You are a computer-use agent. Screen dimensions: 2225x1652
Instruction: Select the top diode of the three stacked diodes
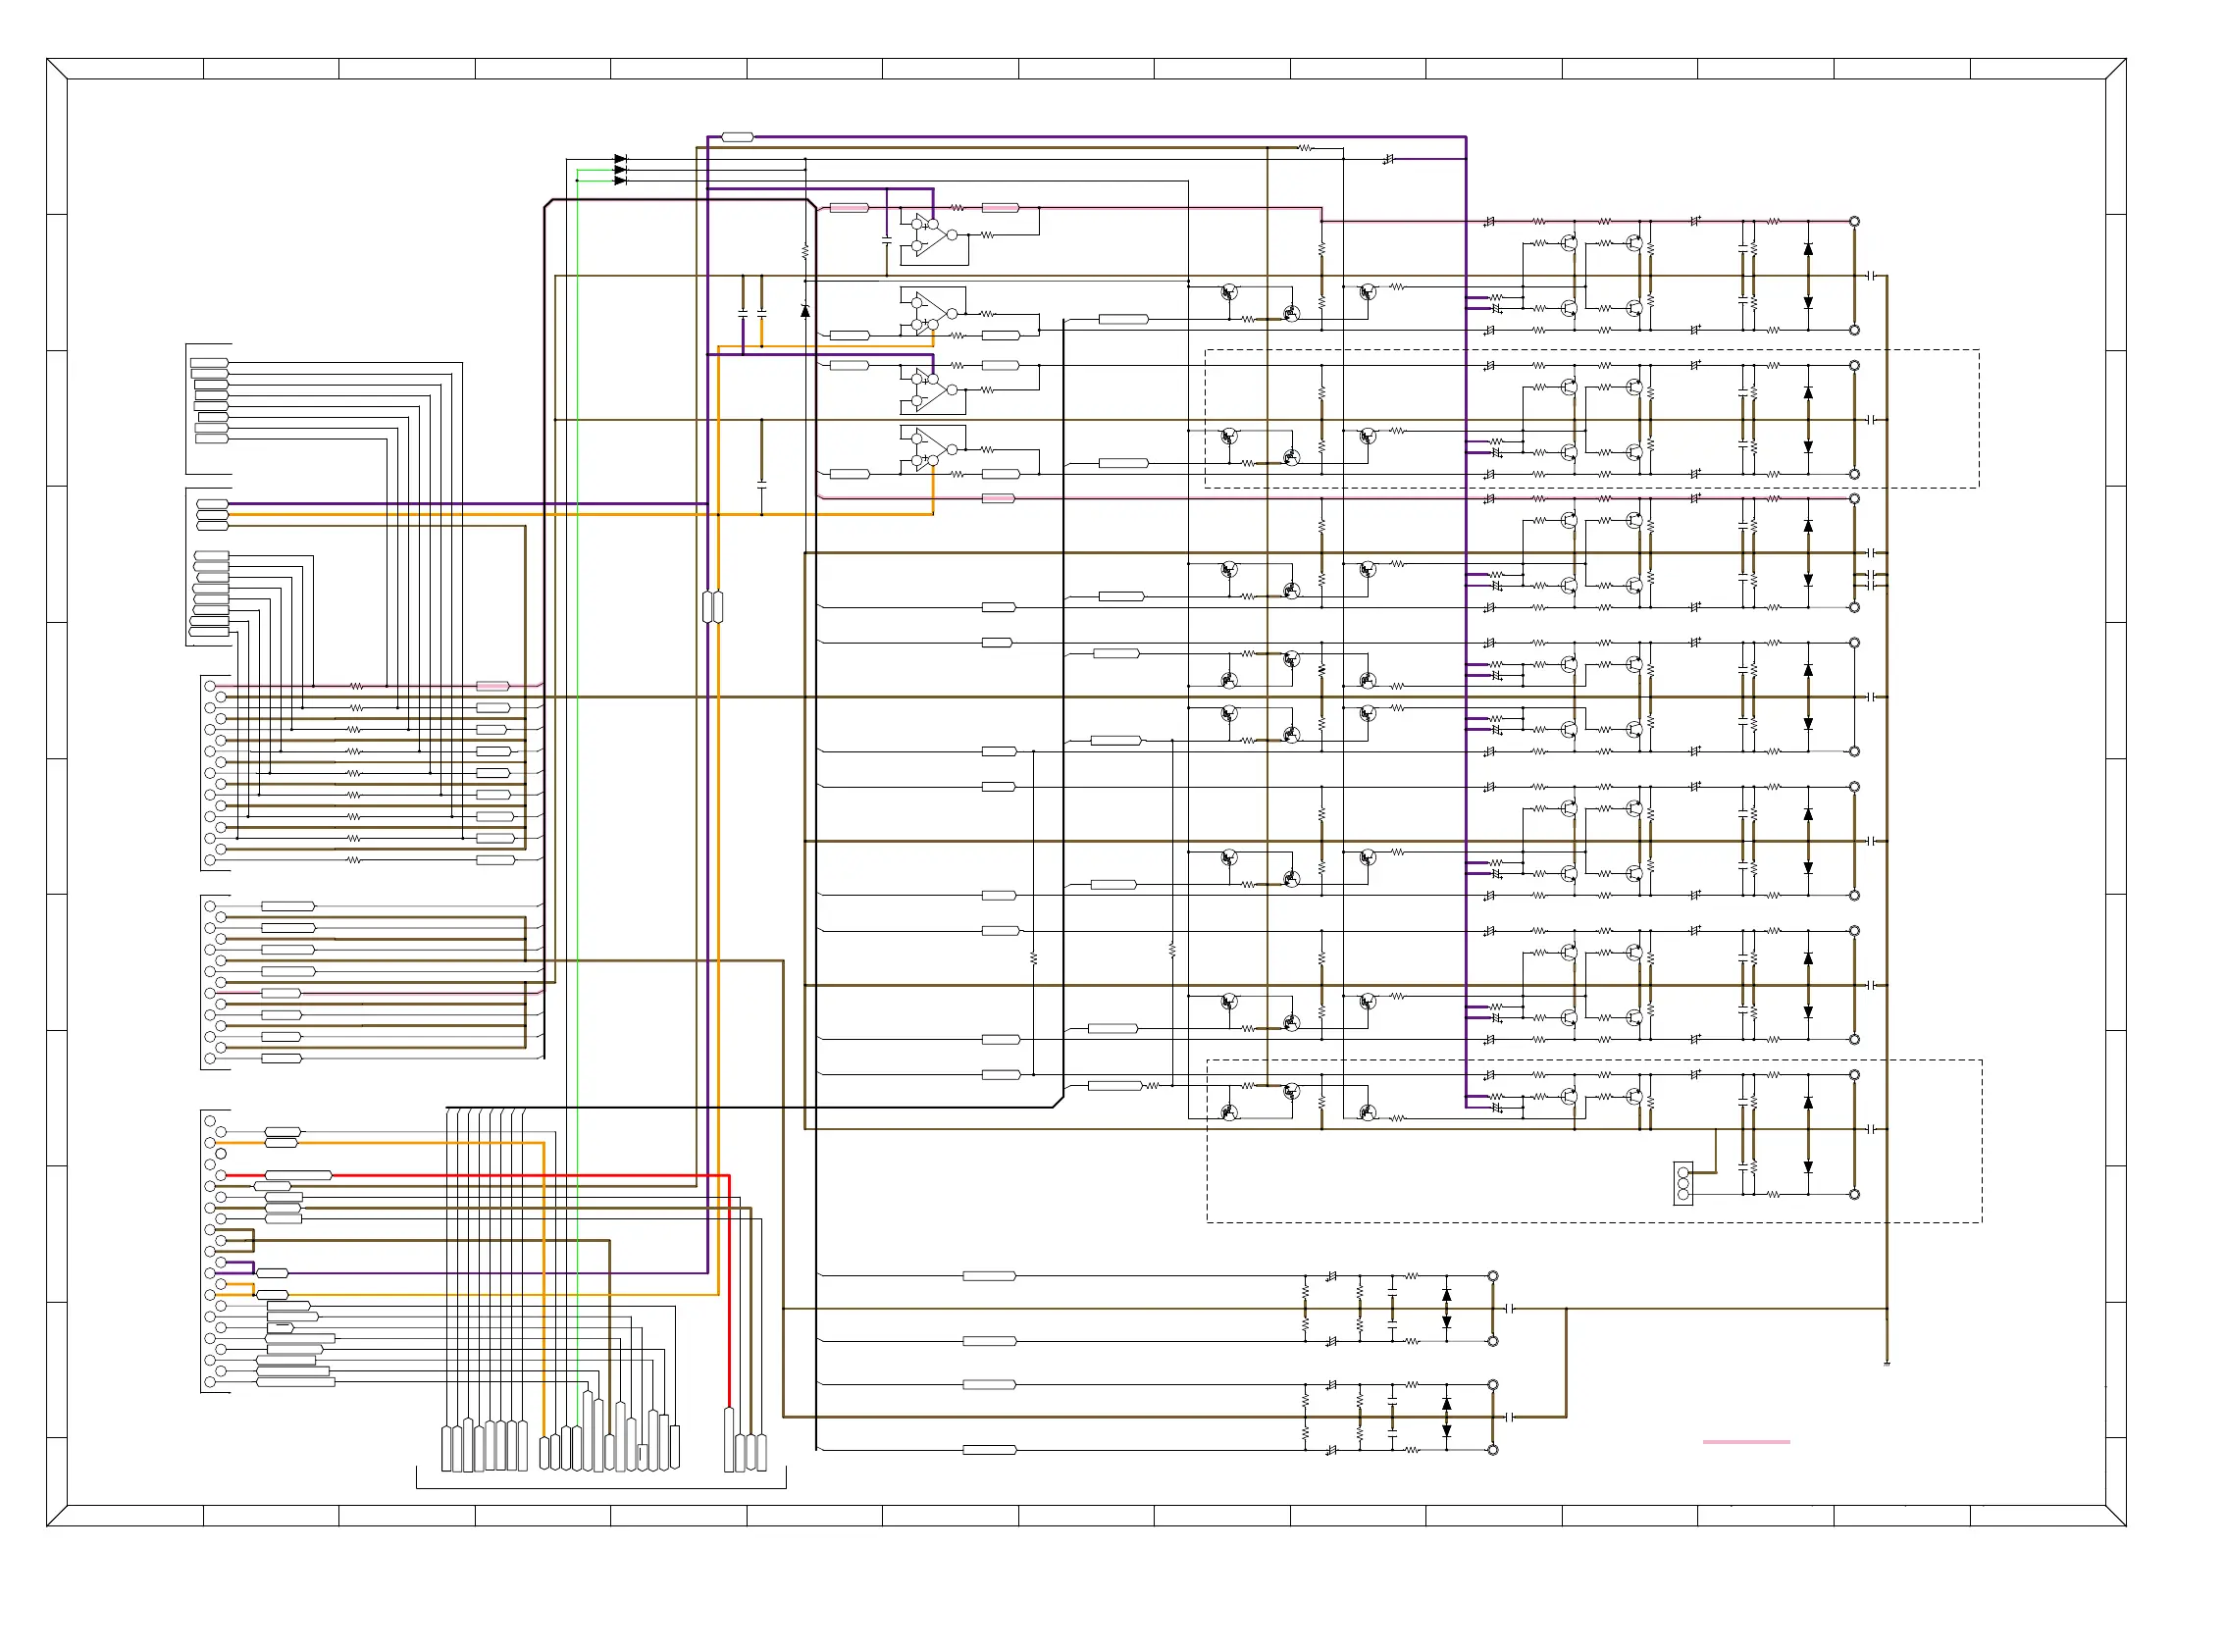[x=620, y=159]
